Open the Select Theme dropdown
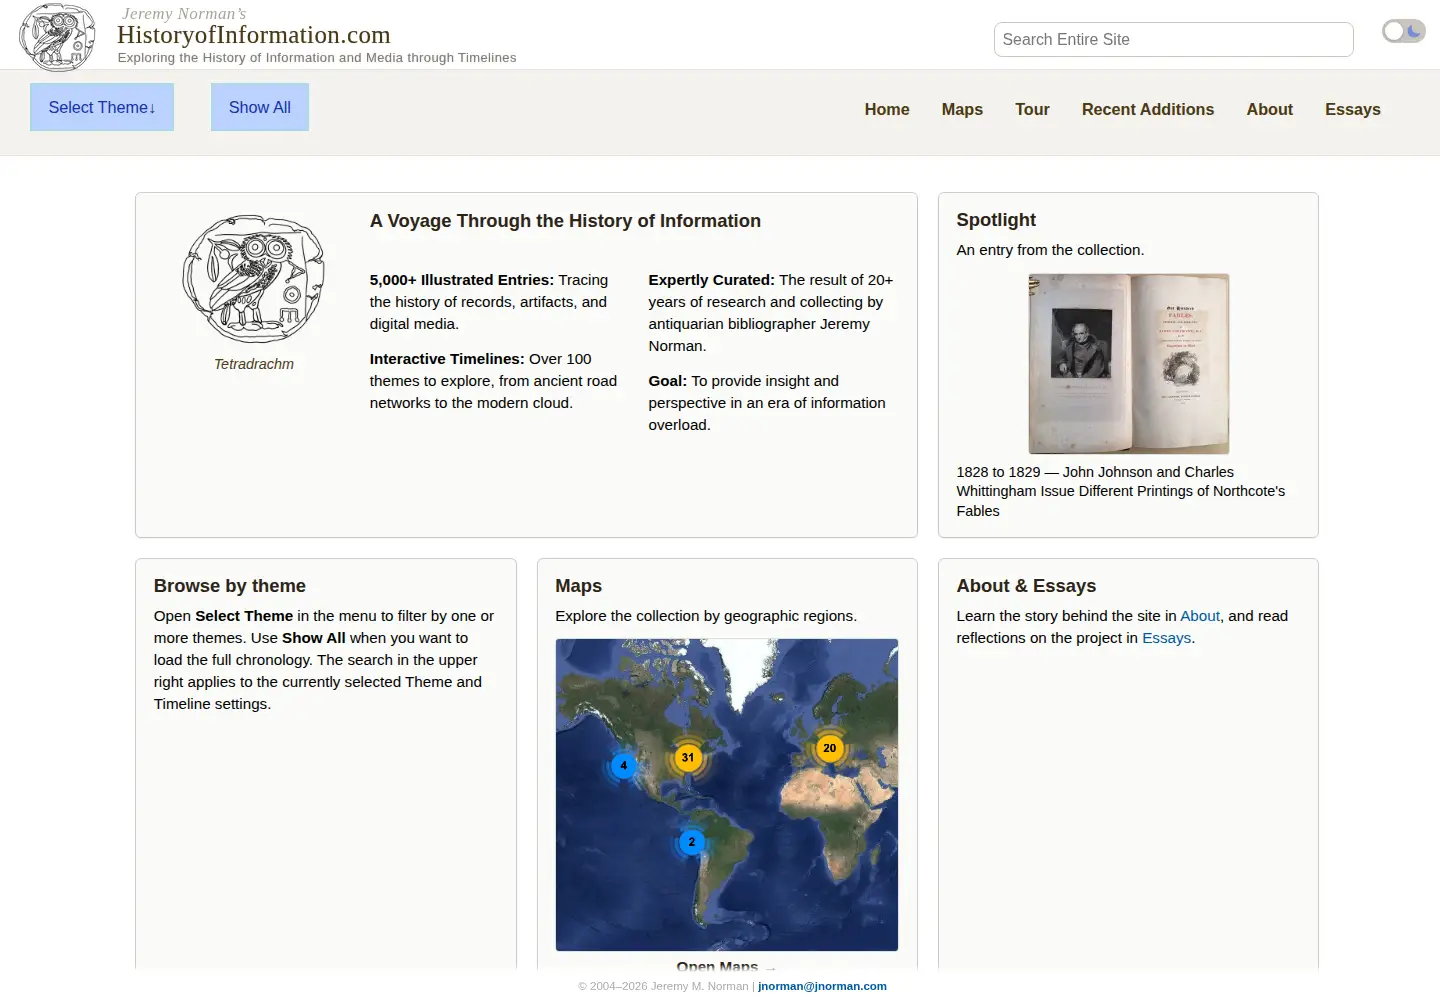Image resolution: width=1440 pixels, height=1000 pixels. (102, 107)
